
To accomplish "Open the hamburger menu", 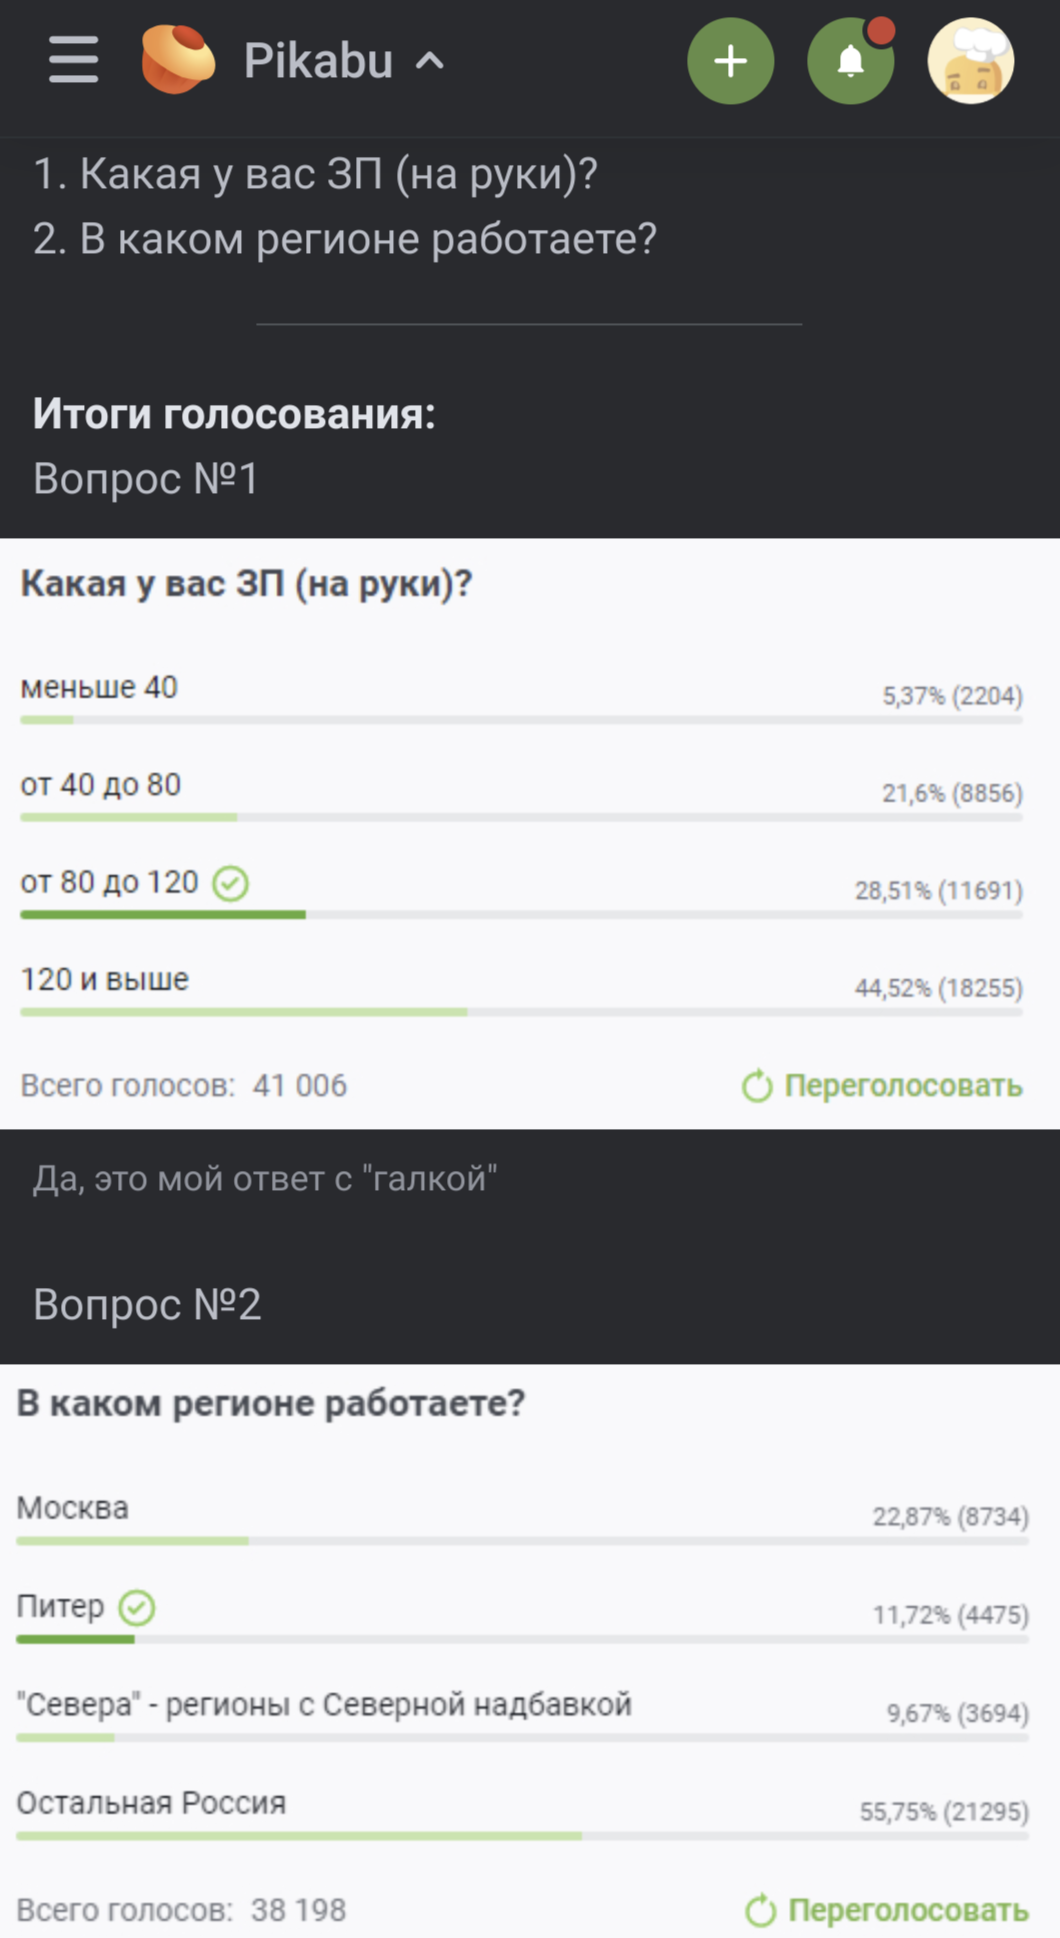I will coord(73,60).
